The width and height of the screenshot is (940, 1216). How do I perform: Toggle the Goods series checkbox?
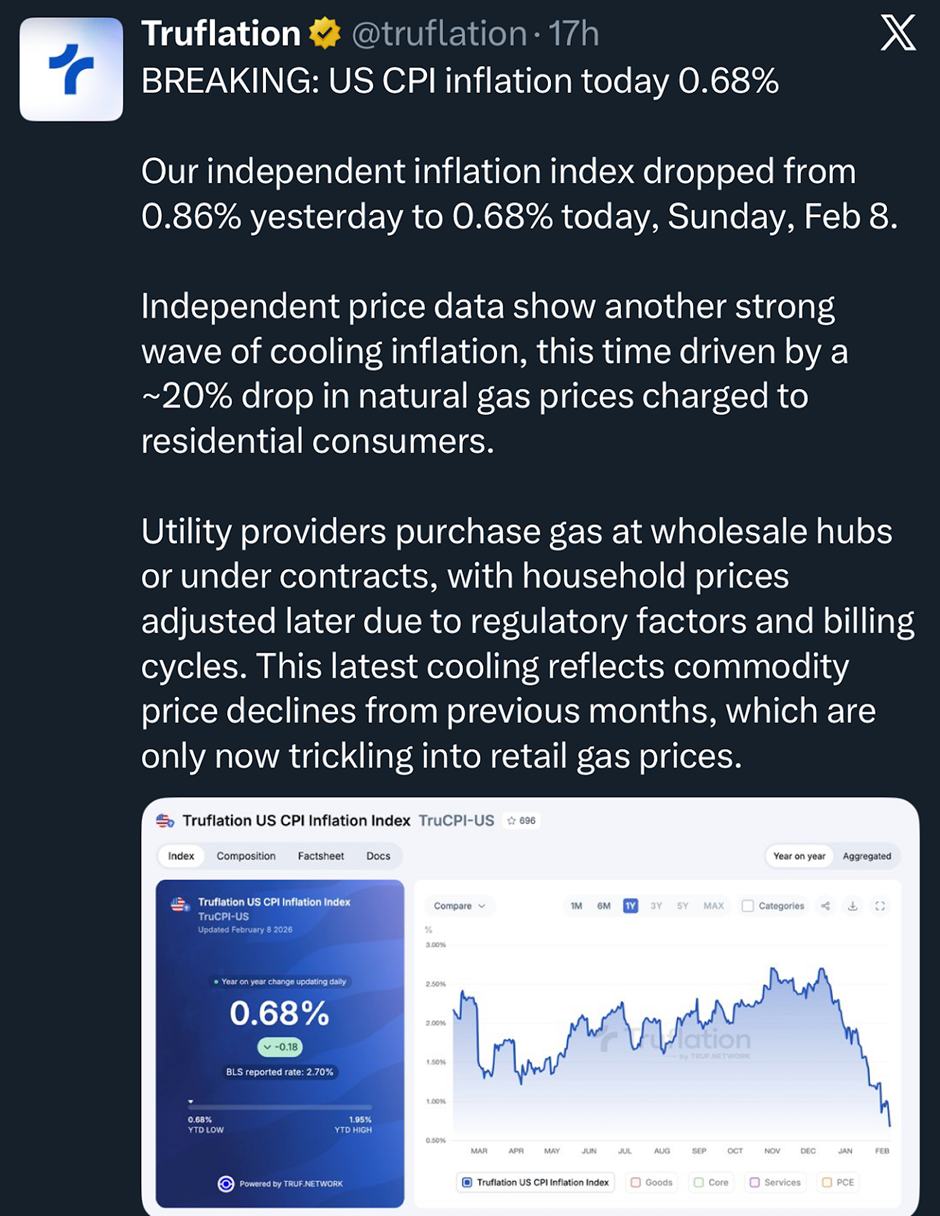tap(635, 1182)
